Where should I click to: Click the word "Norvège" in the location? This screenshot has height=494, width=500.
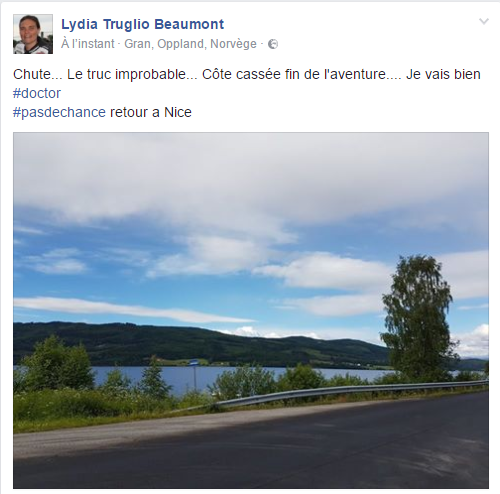tap(233, 44)
